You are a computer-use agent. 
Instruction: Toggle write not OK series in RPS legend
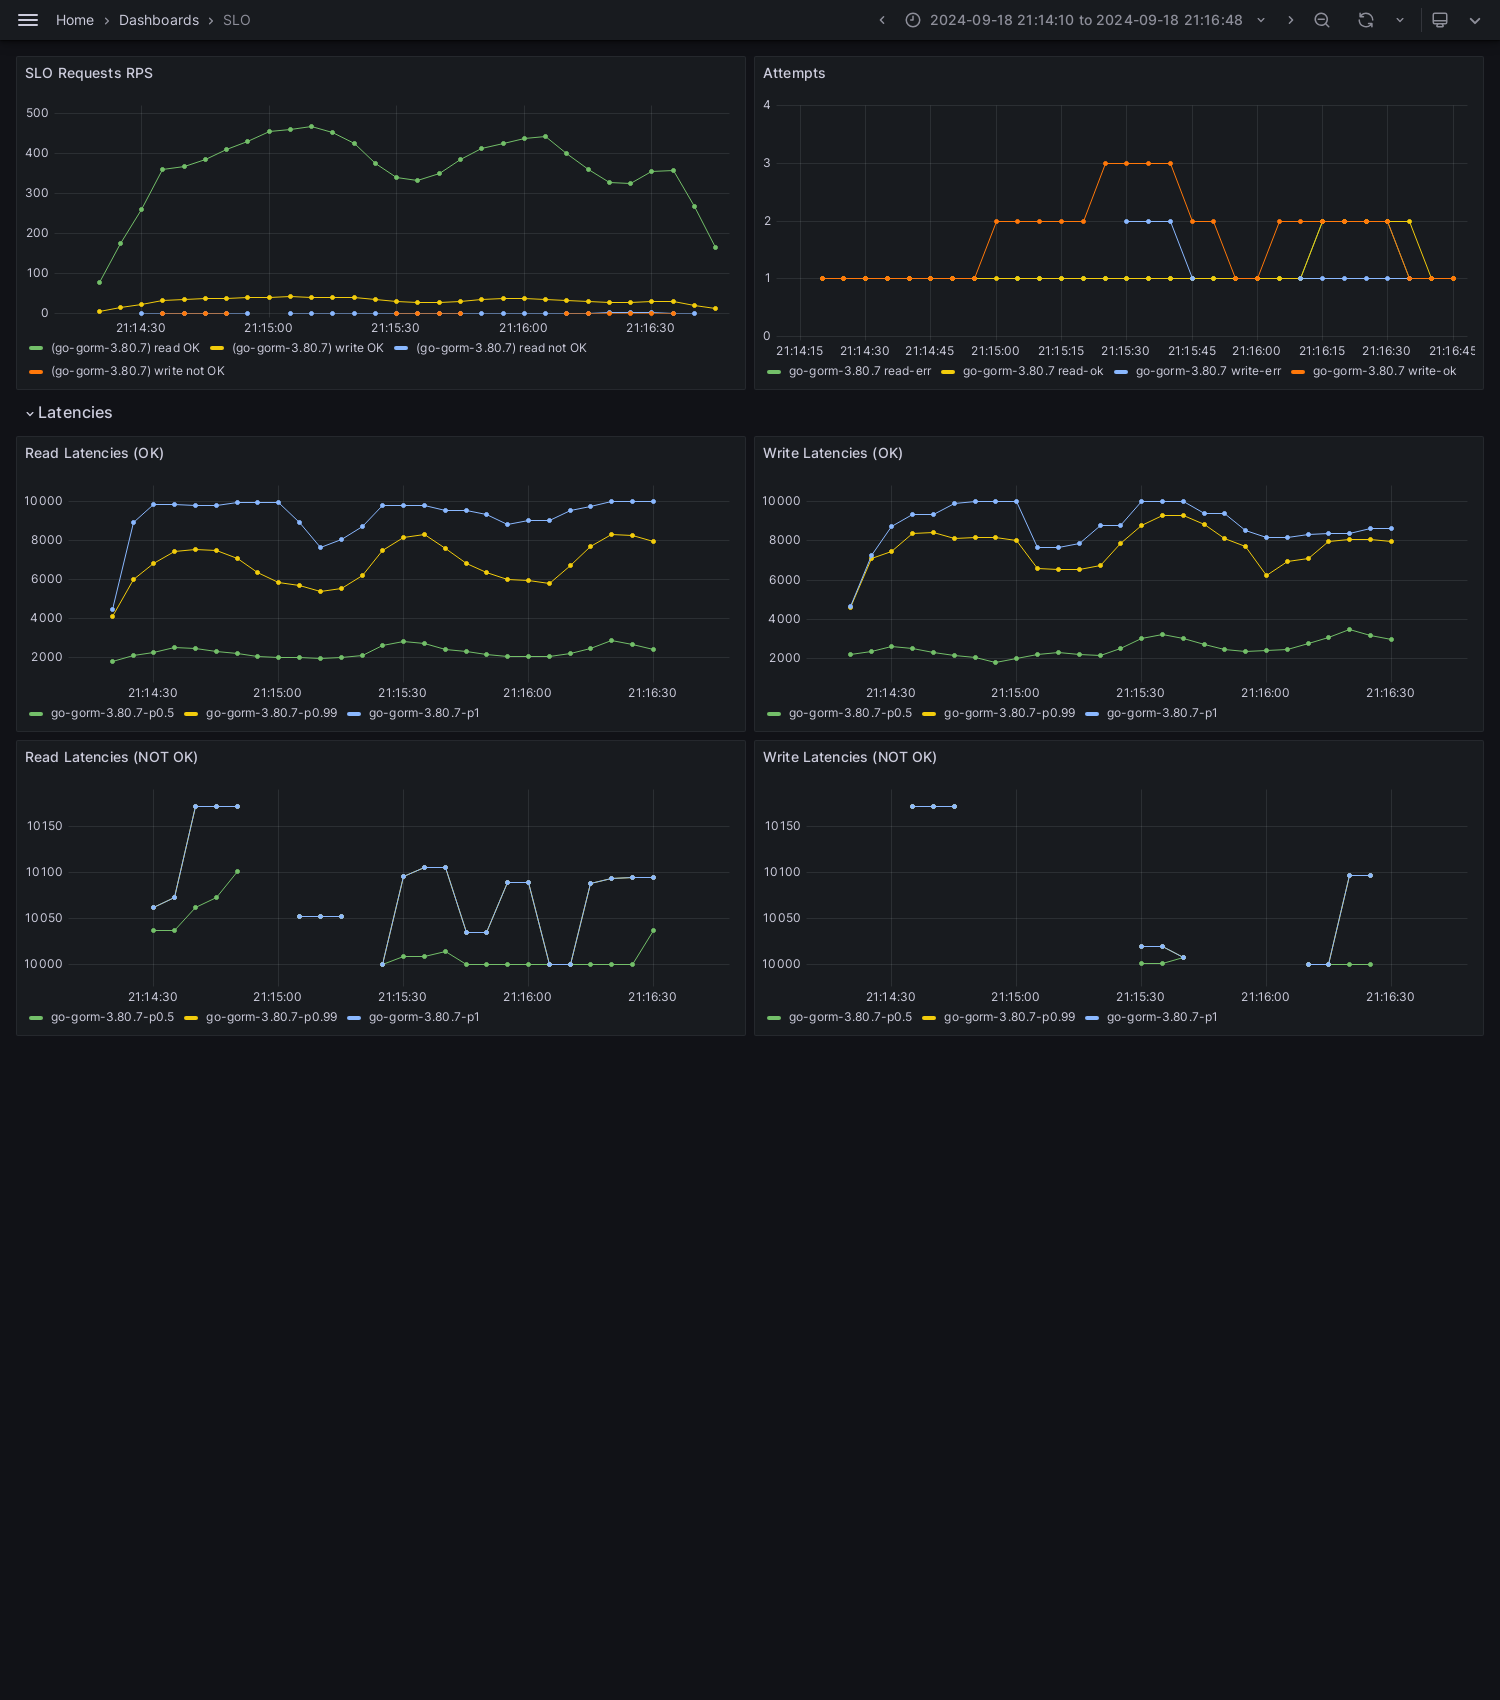[x=138, y=371]
